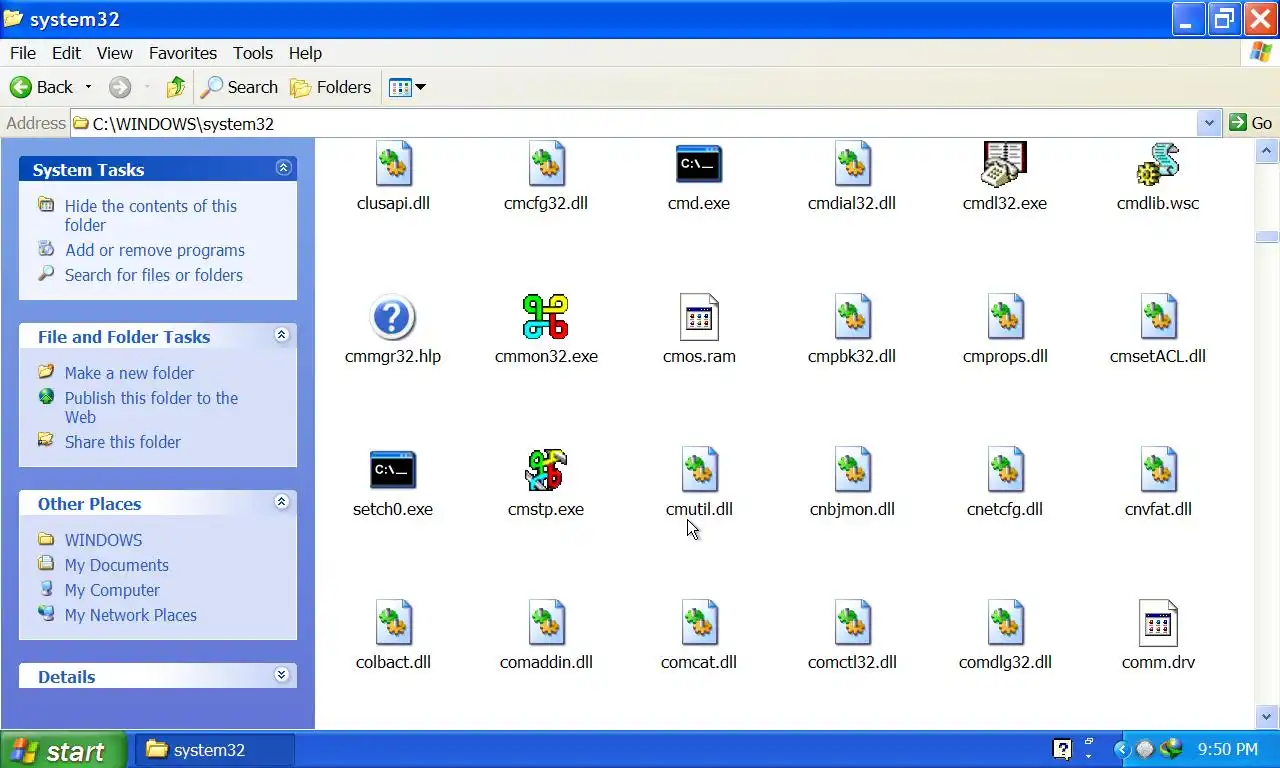Select the clusapi.dll file icon

tap(394, 164)
